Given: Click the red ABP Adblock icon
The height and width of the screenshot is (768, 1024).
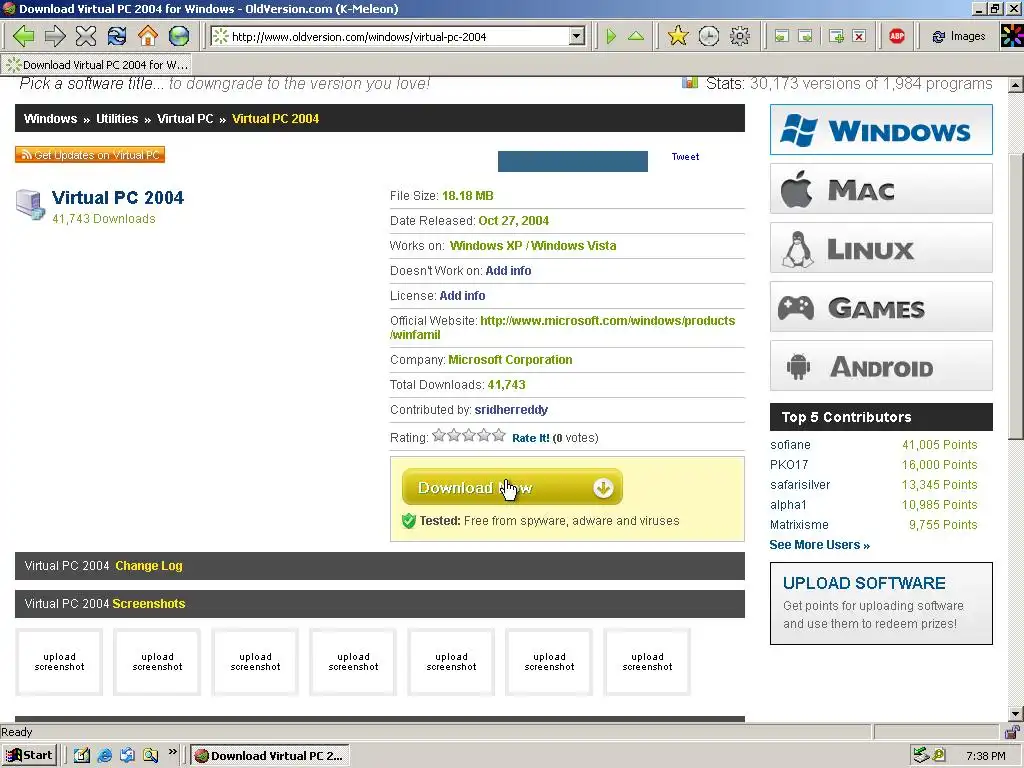Looking at the screenshot, I should pyautogui.click(x=897, y=37).
